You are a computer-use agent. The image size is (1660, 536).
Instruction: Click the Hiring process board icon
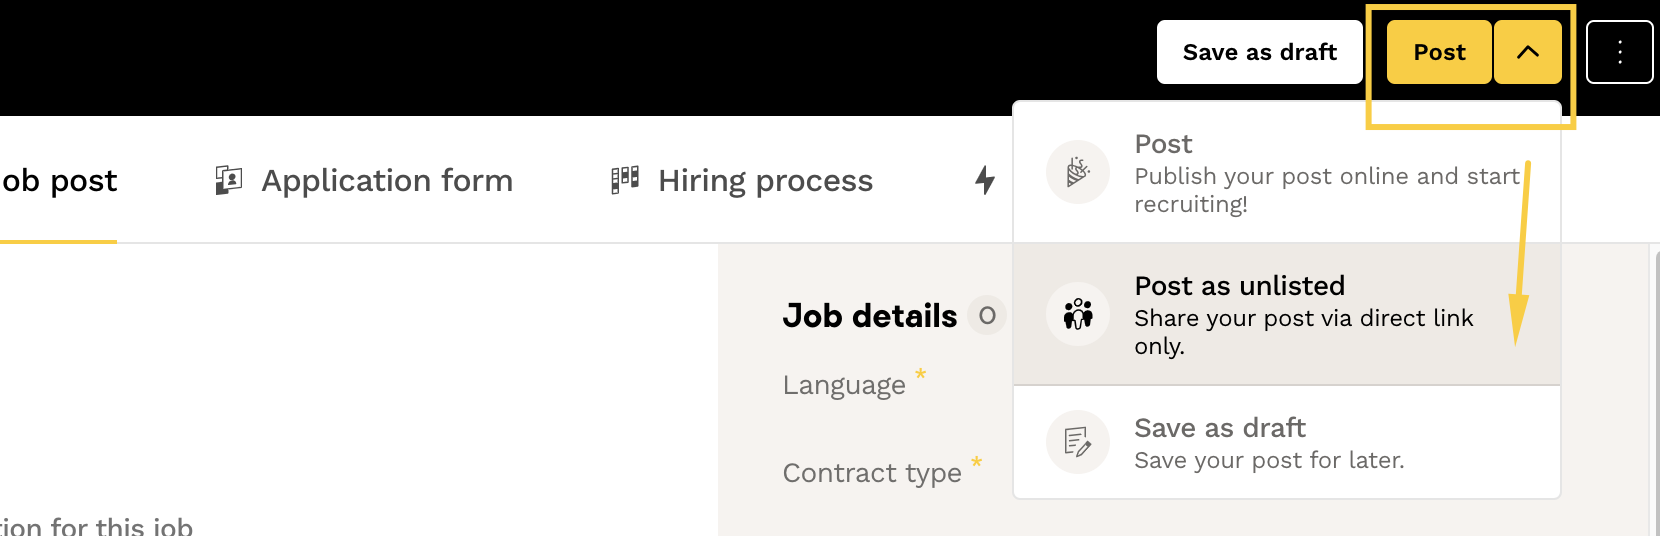click(625, 180)
